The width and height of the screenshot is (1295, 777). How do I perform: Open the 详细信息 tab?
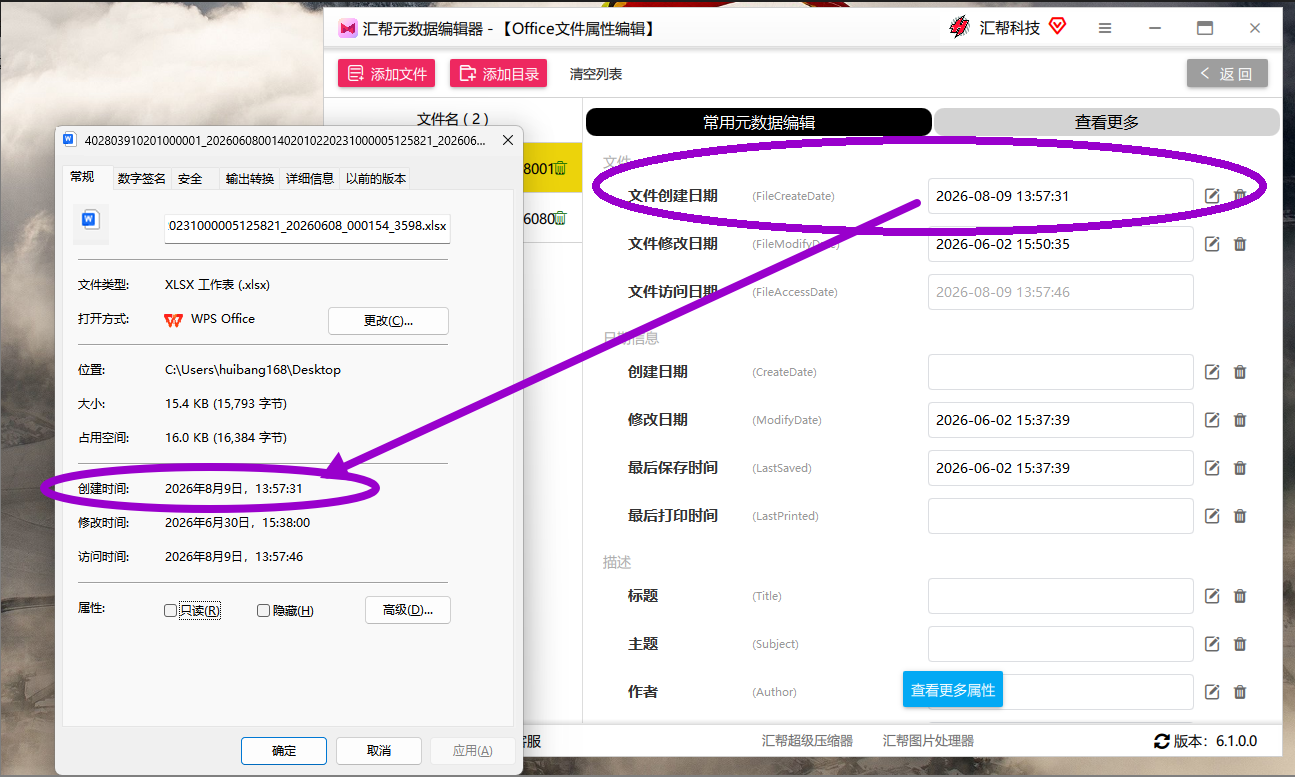coord(310,179)
